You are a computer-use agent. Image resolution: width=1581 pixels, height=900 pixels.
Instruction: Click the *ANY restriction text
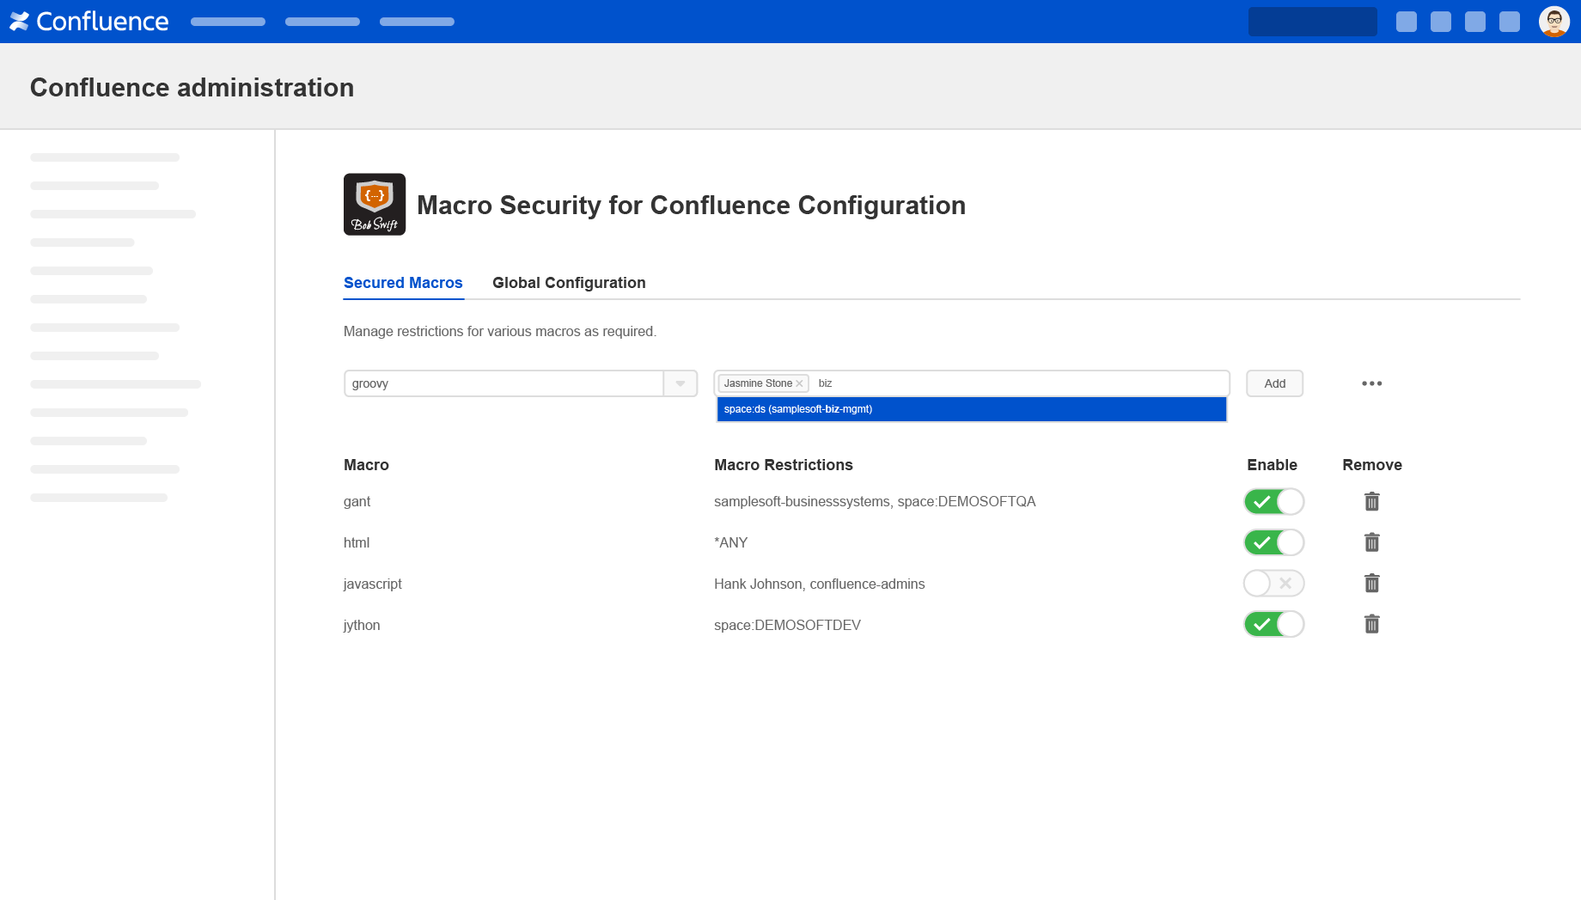tap(731, 543)
